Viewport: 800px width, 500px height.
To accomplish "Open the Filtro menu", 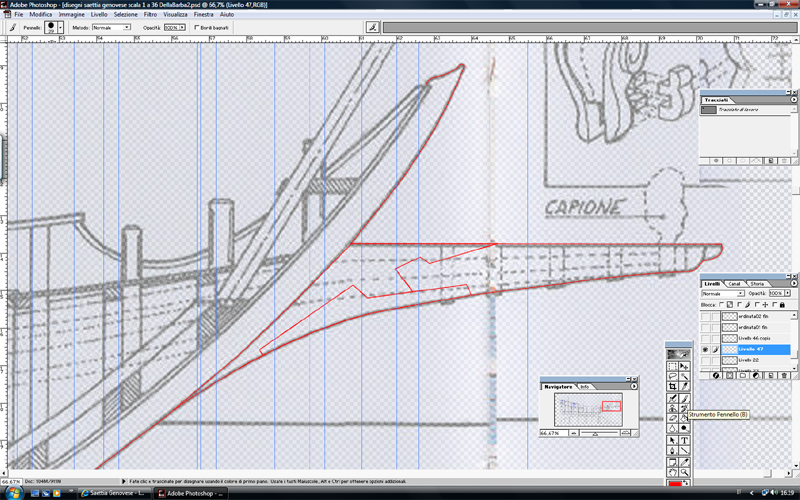I will (x=150, y=16).
